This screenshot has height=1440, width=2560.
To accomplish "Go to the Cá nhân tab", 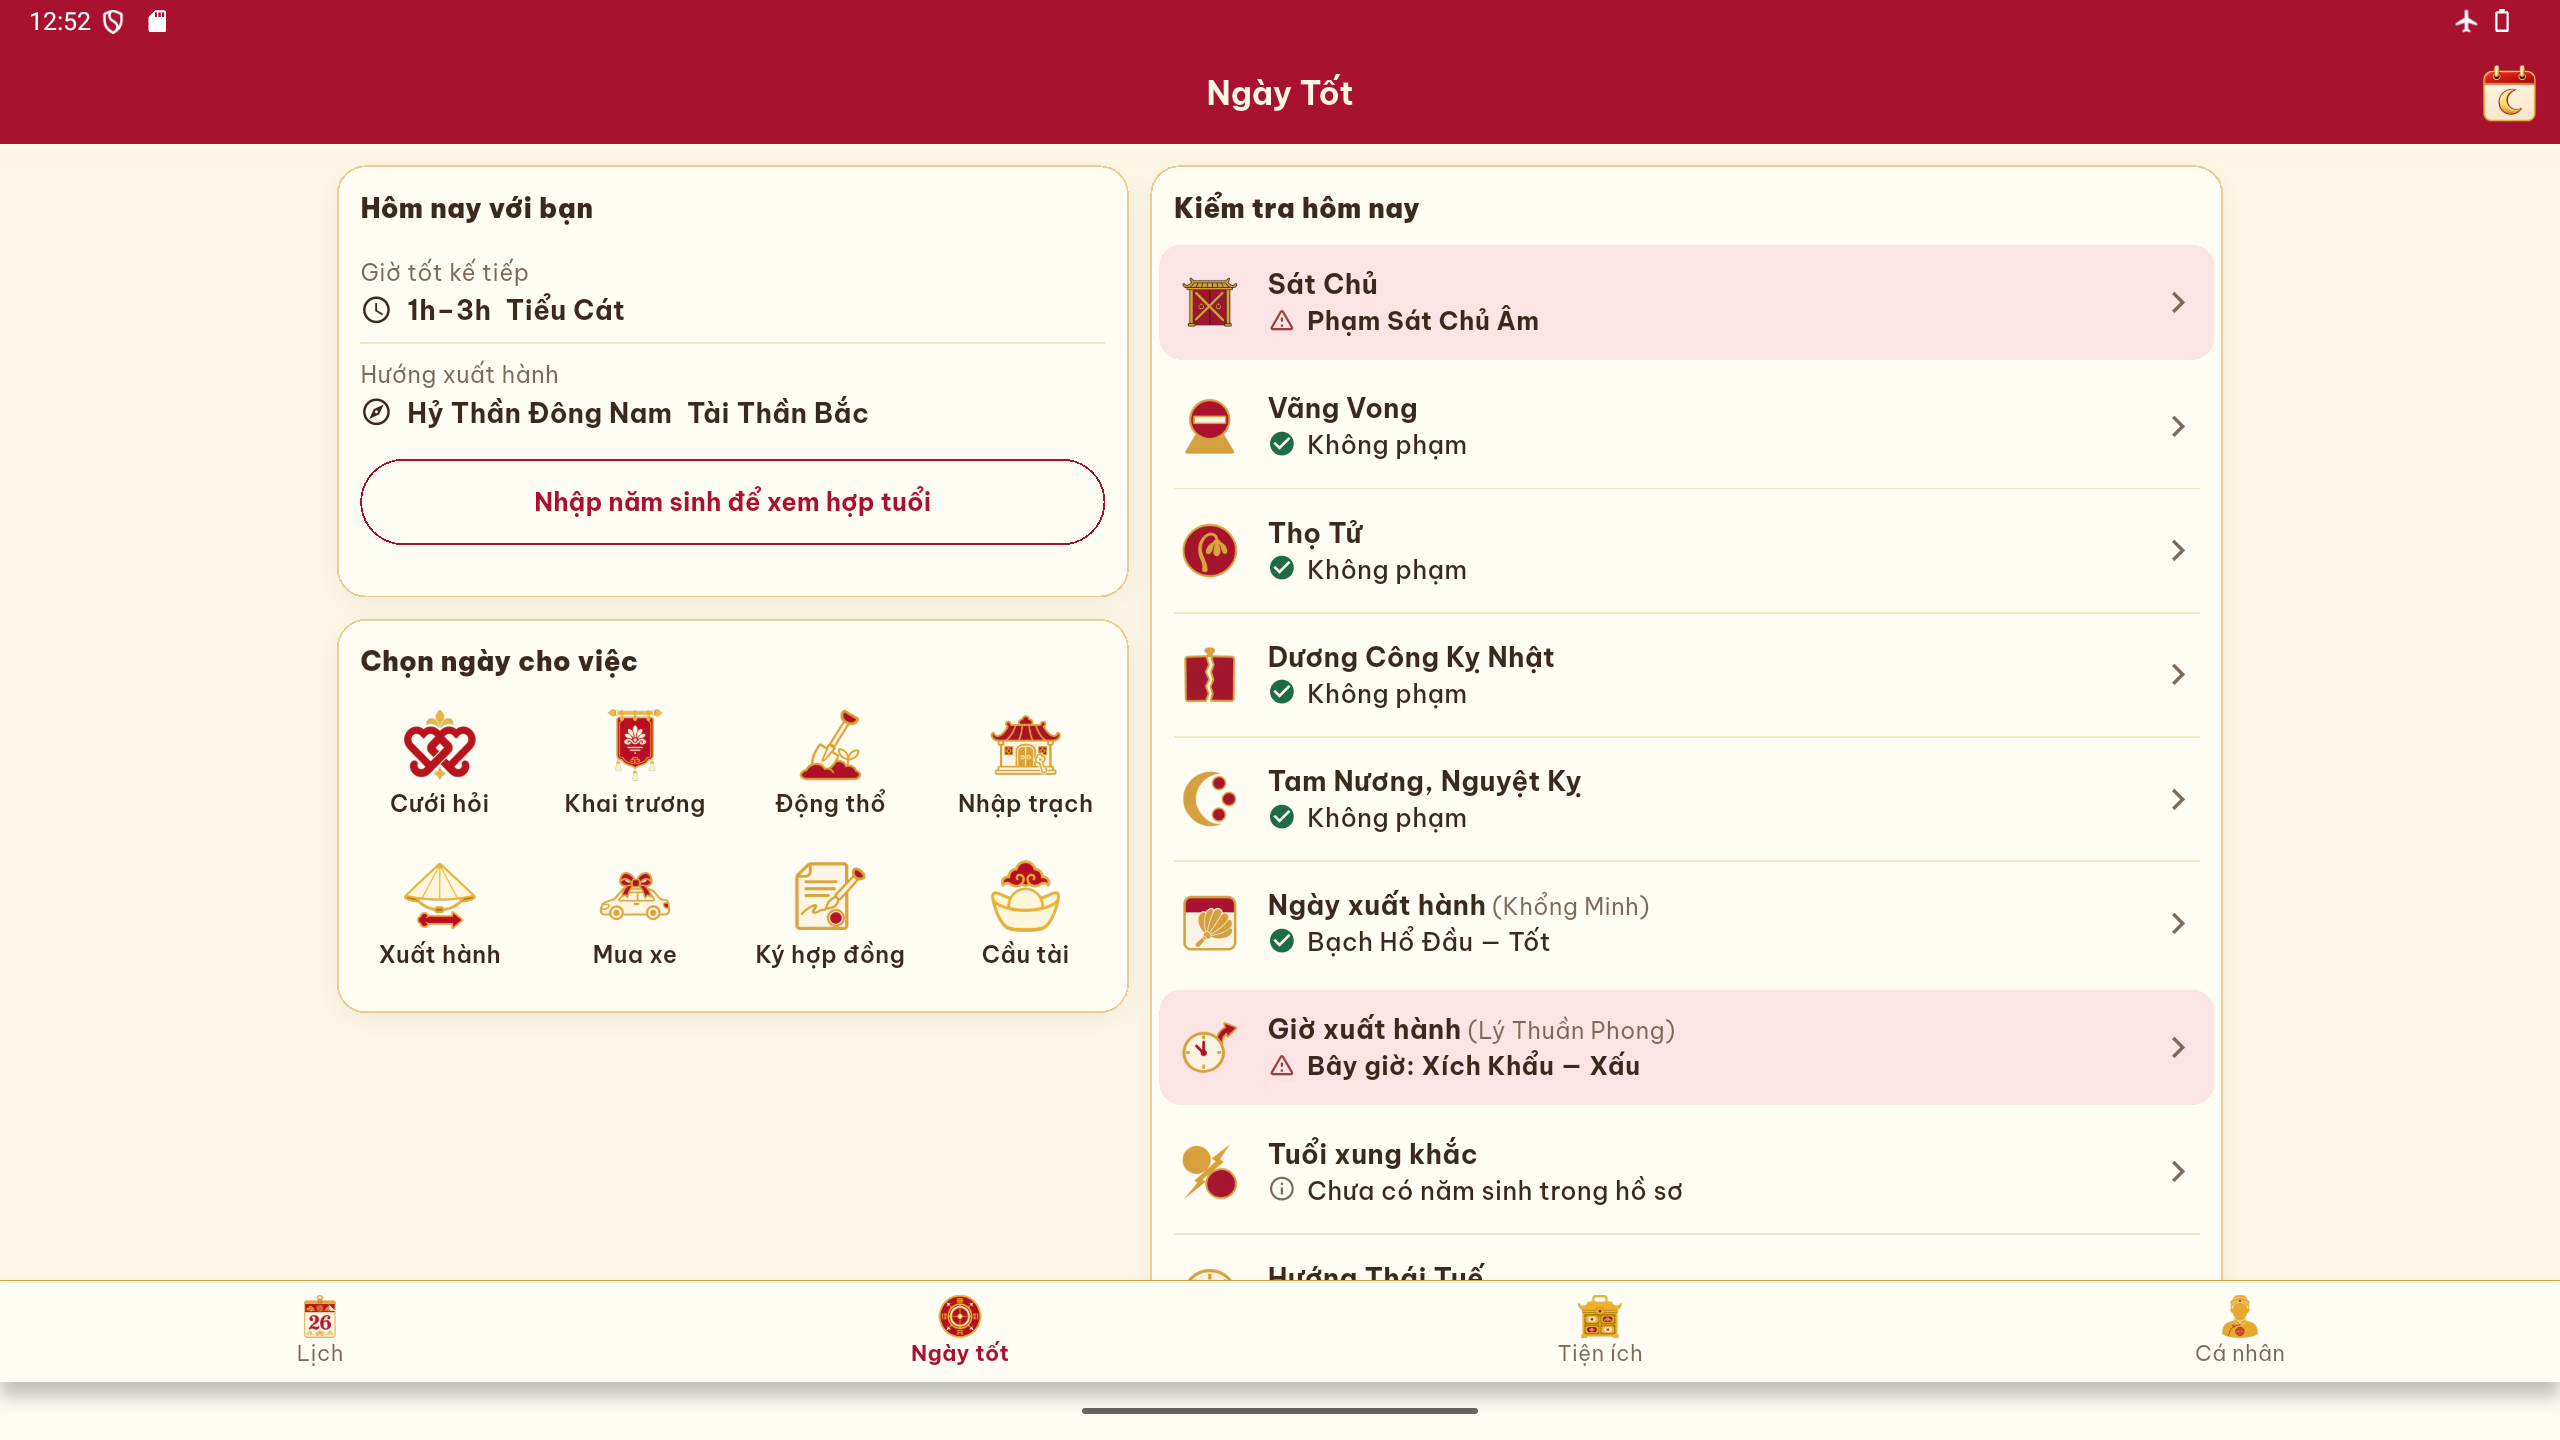I will [2239, 1331].
